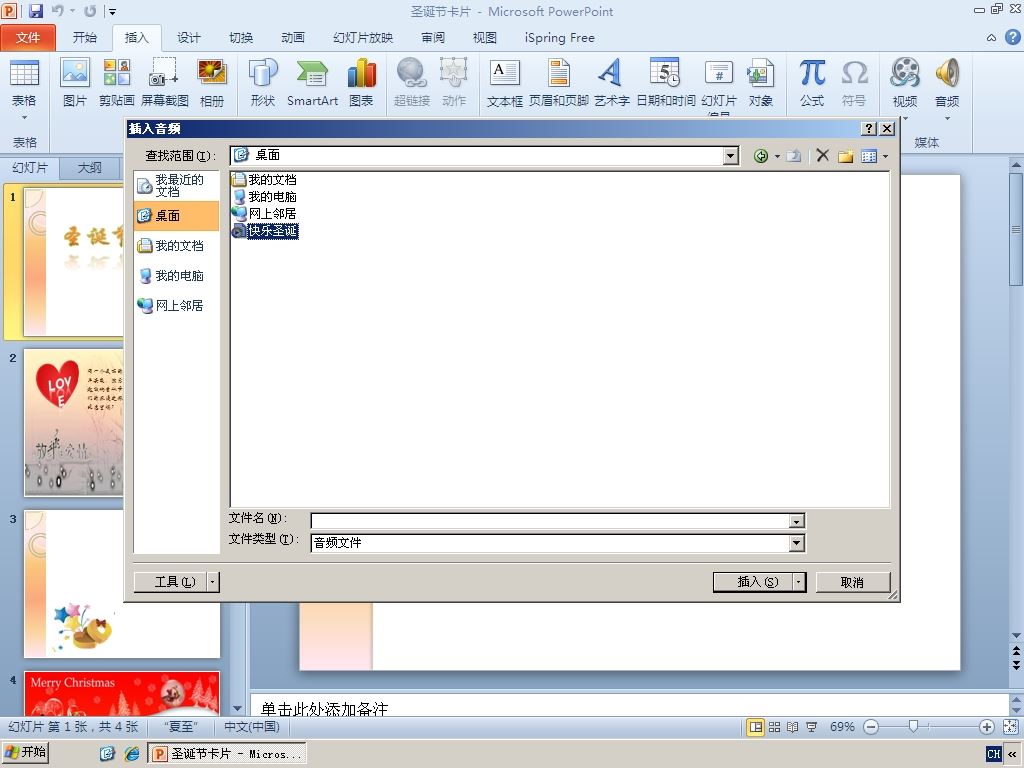This screenshot has height=768, width=1024.
Task: Insert a SmartArt graphic
Action: click(x=312, y=72)
